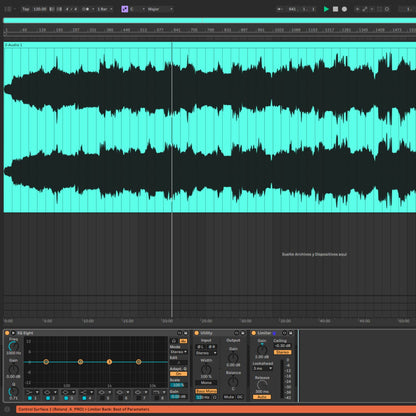Open the Limiter Lookahead dropdown

263,368
